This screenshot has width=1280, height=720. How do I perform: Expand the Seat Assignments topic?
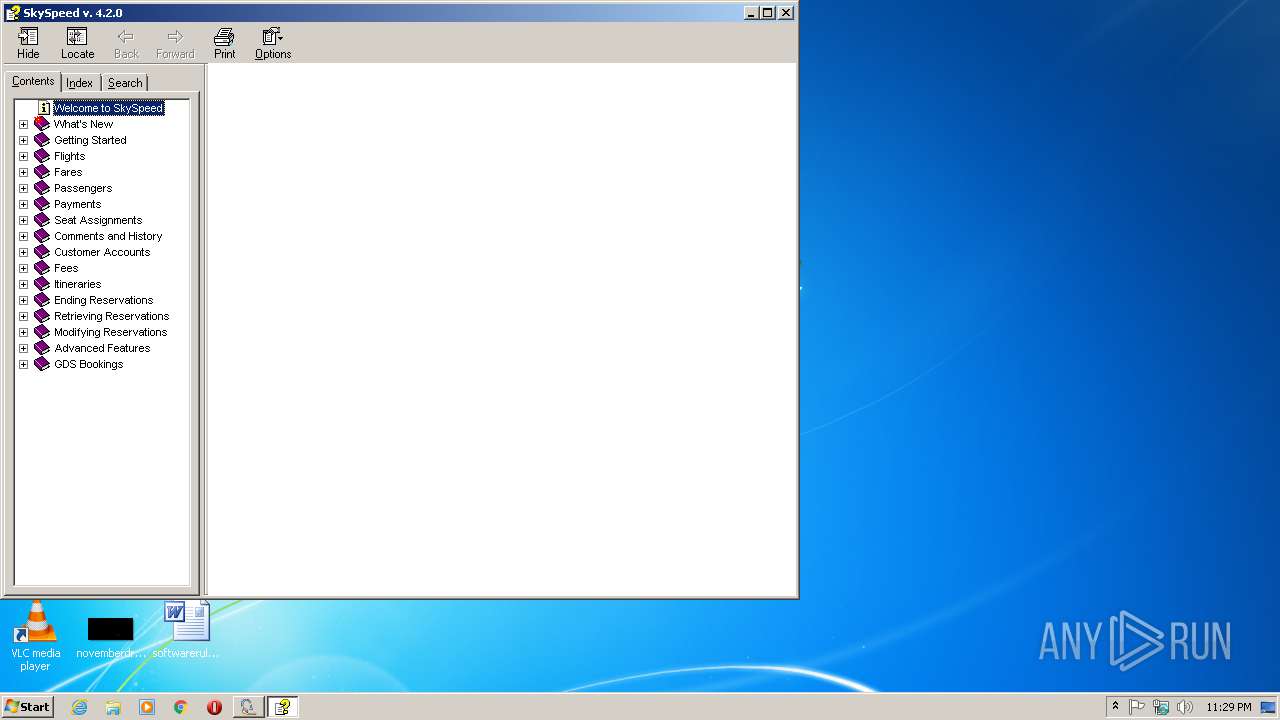23,220
